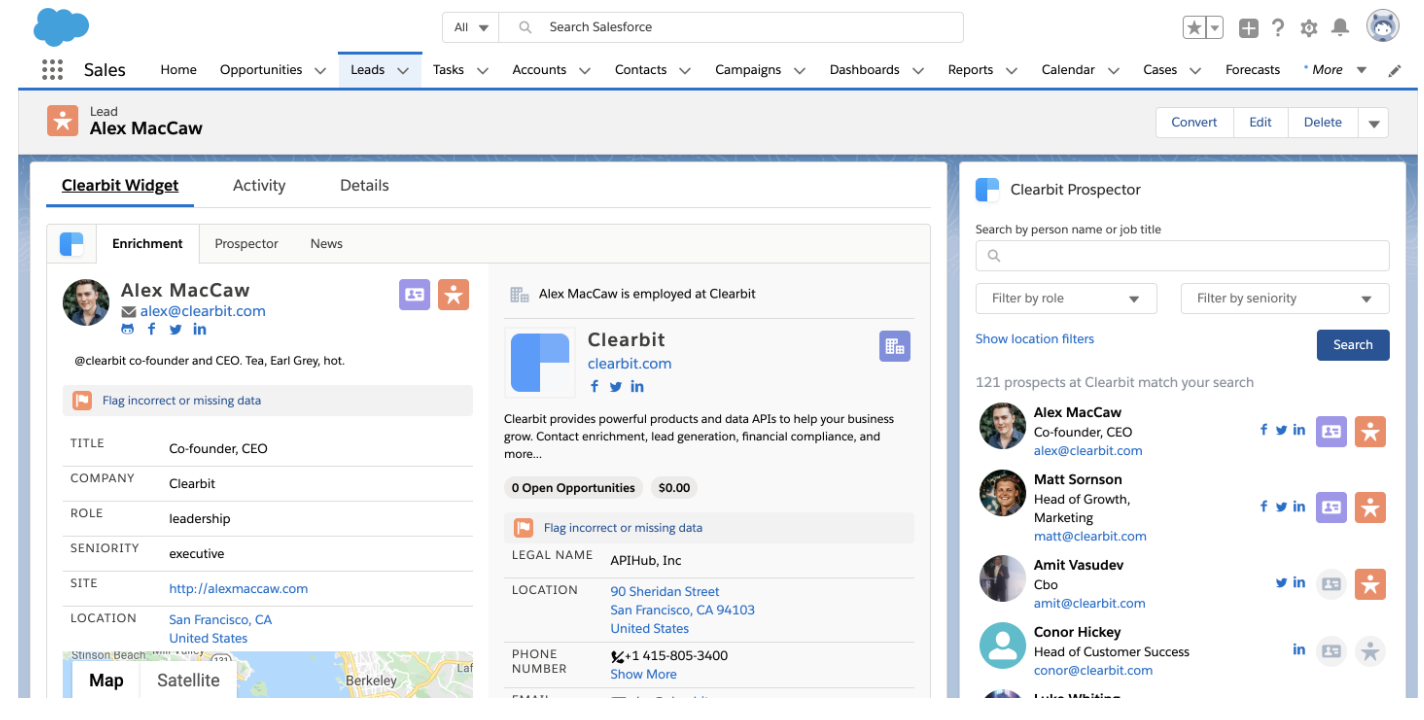Click Alex MacCaw's prospect row Facebook icon
1424x720 pixels.
point(1264,430)
